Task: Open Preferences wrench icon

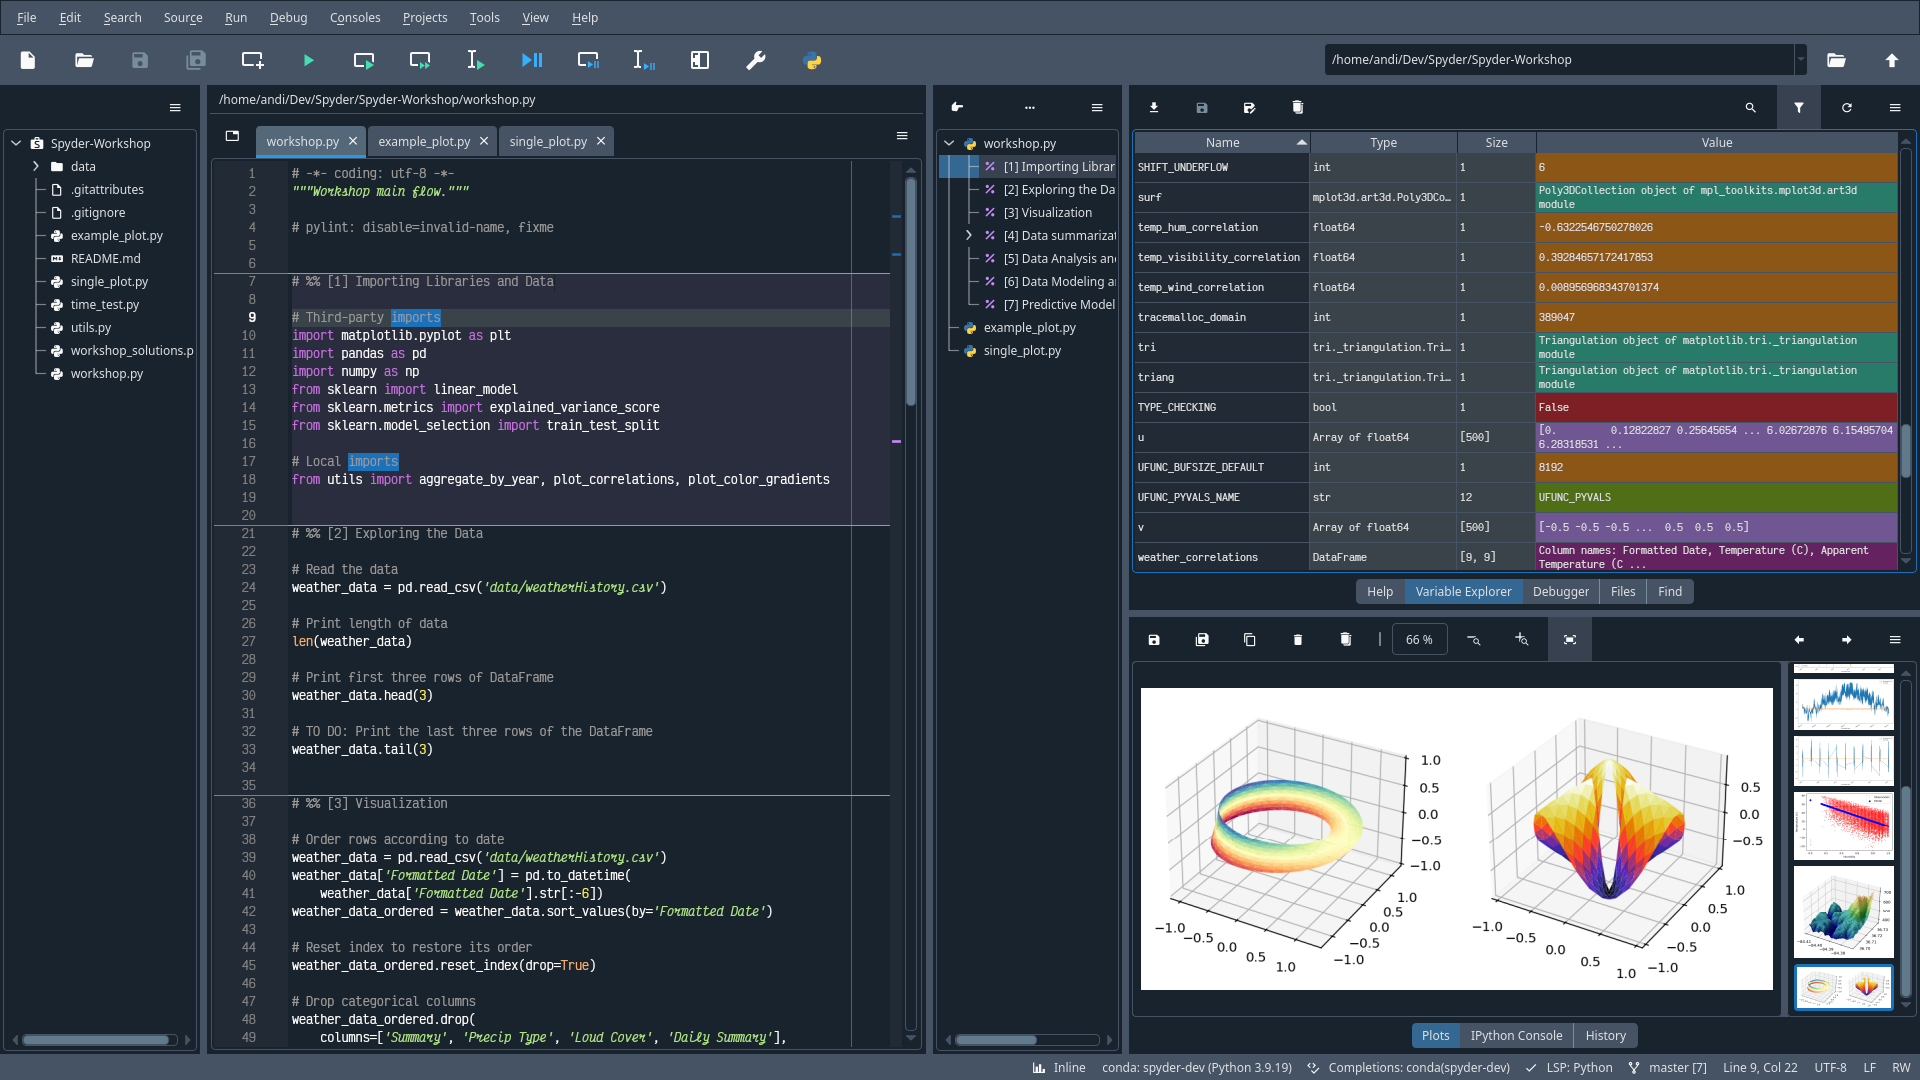Action: point(756,61)
